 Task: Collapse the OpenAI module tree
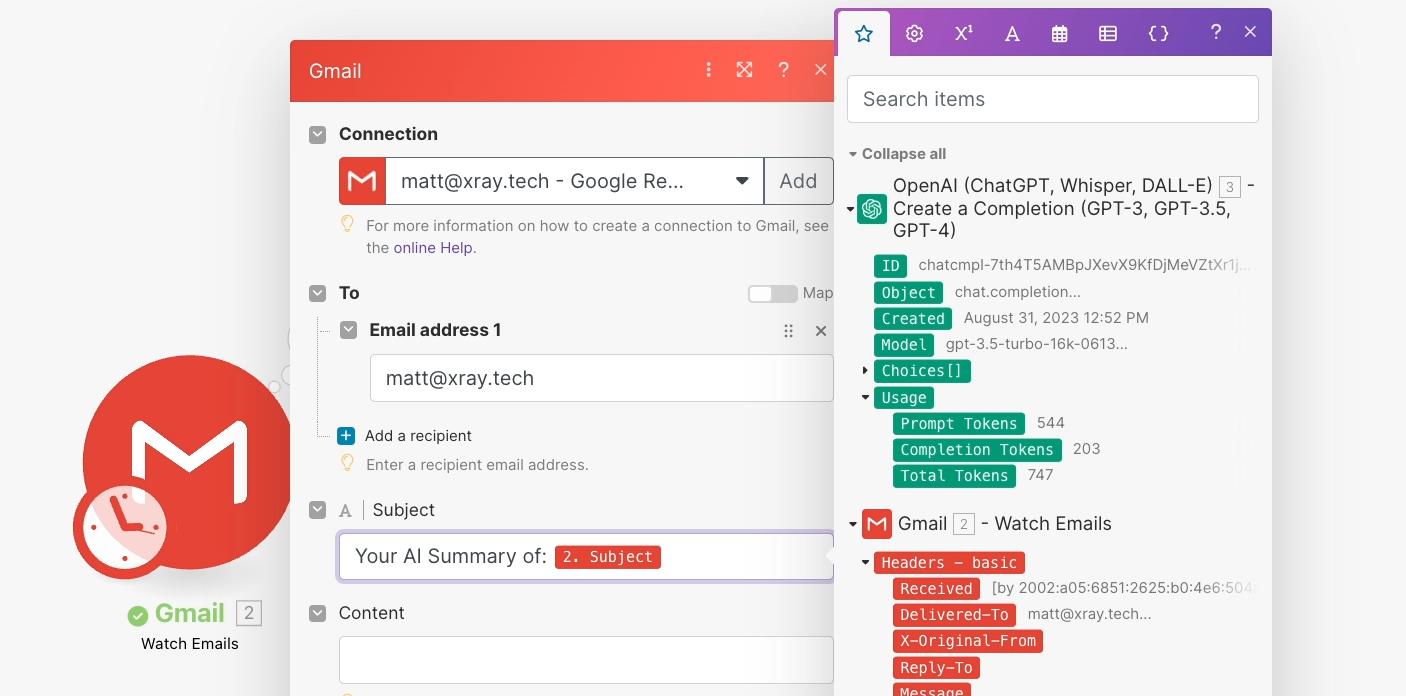pyautogui.click(x=851, y=209)
